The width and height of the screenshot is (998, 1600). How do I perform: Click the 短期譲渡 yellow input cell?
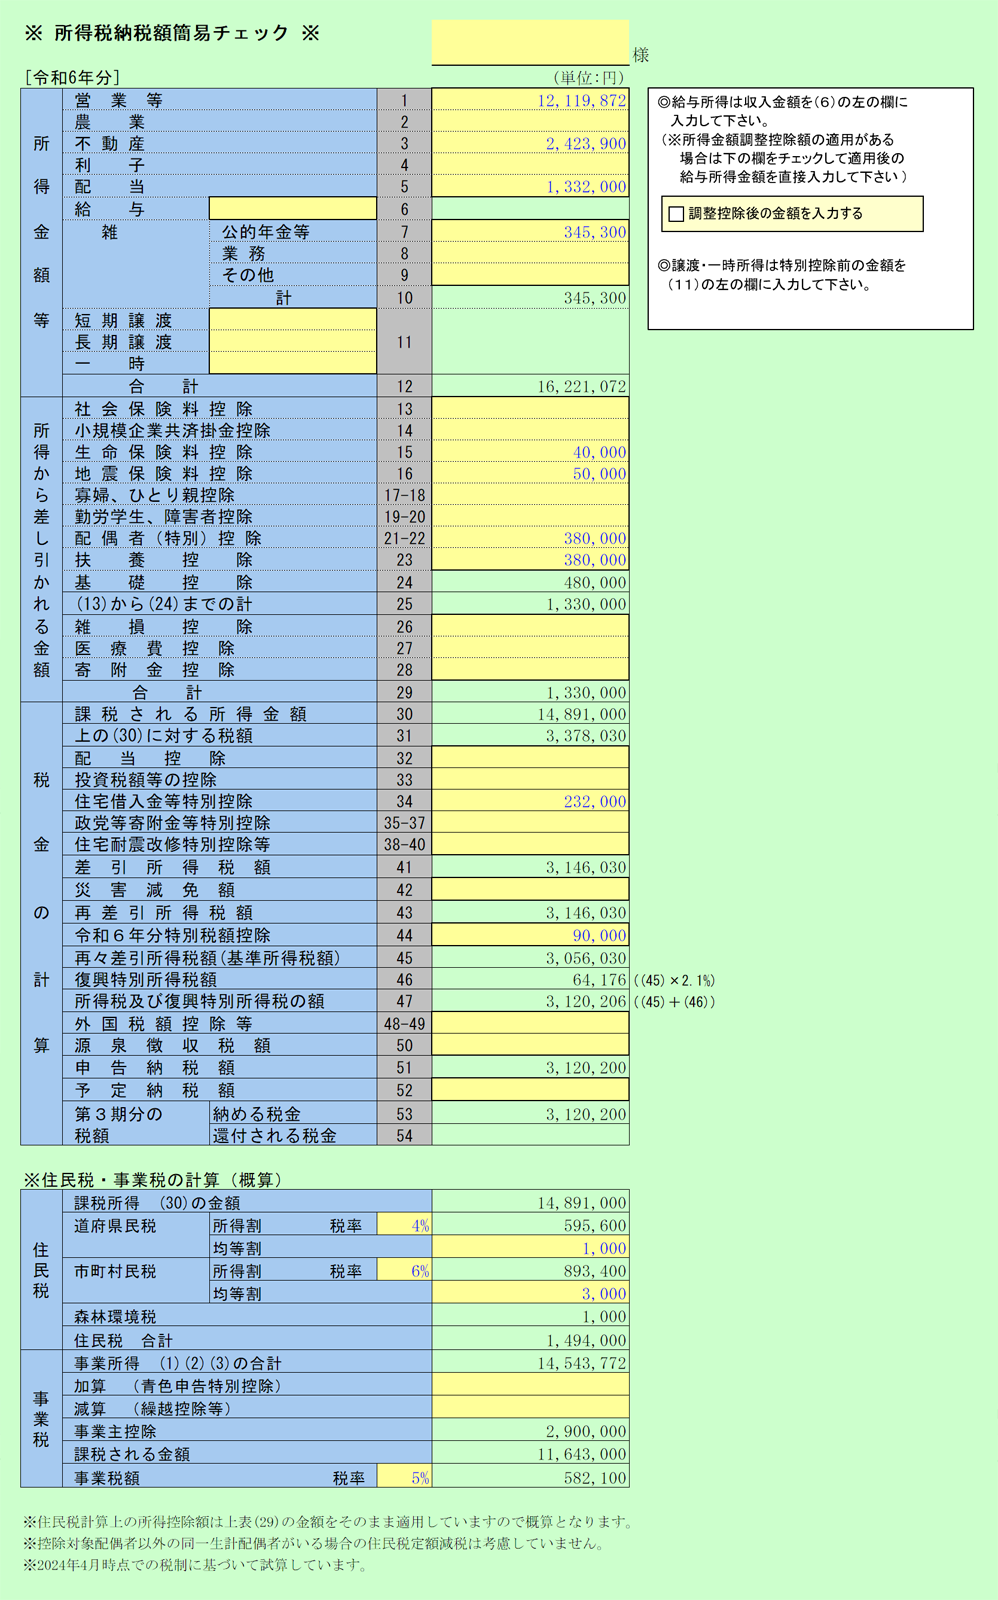pos(292,320)
